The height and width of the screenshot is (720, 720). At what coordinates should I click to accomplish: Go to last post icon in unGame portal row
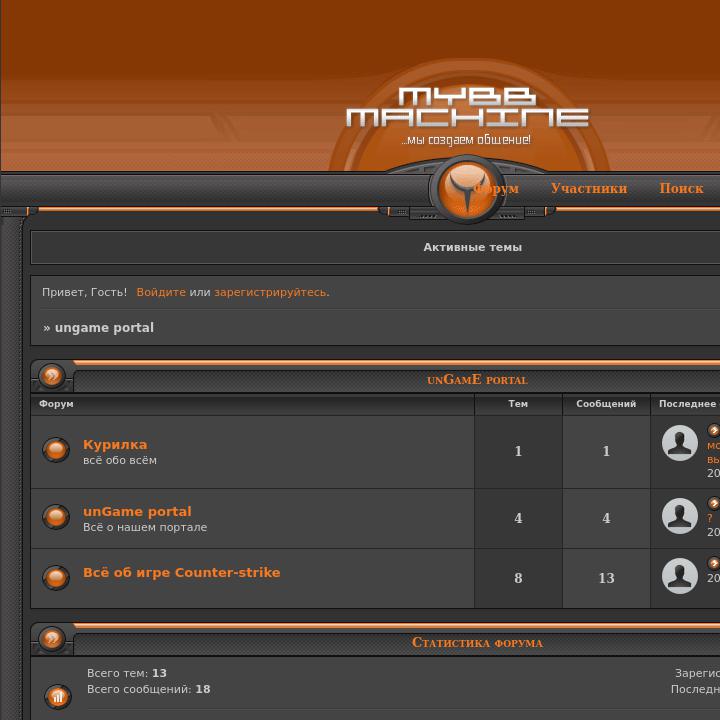pos(714,503)
